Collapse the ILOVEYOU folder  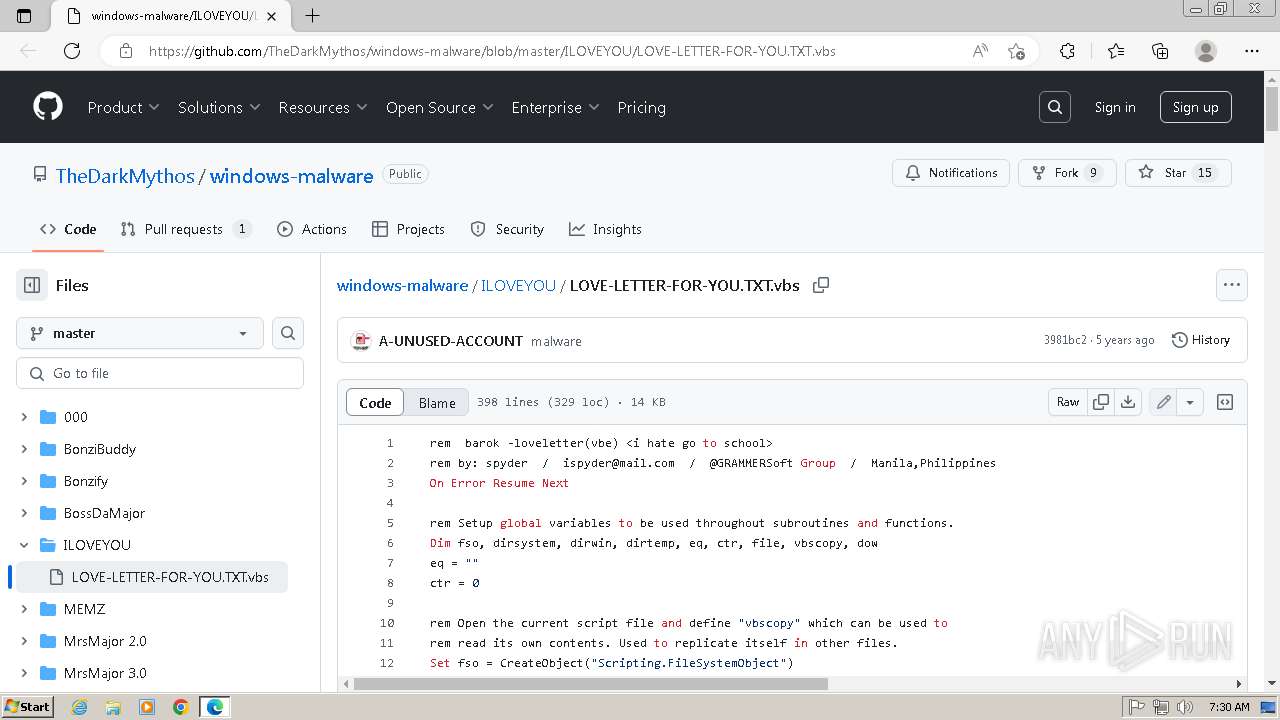point(24,545)
